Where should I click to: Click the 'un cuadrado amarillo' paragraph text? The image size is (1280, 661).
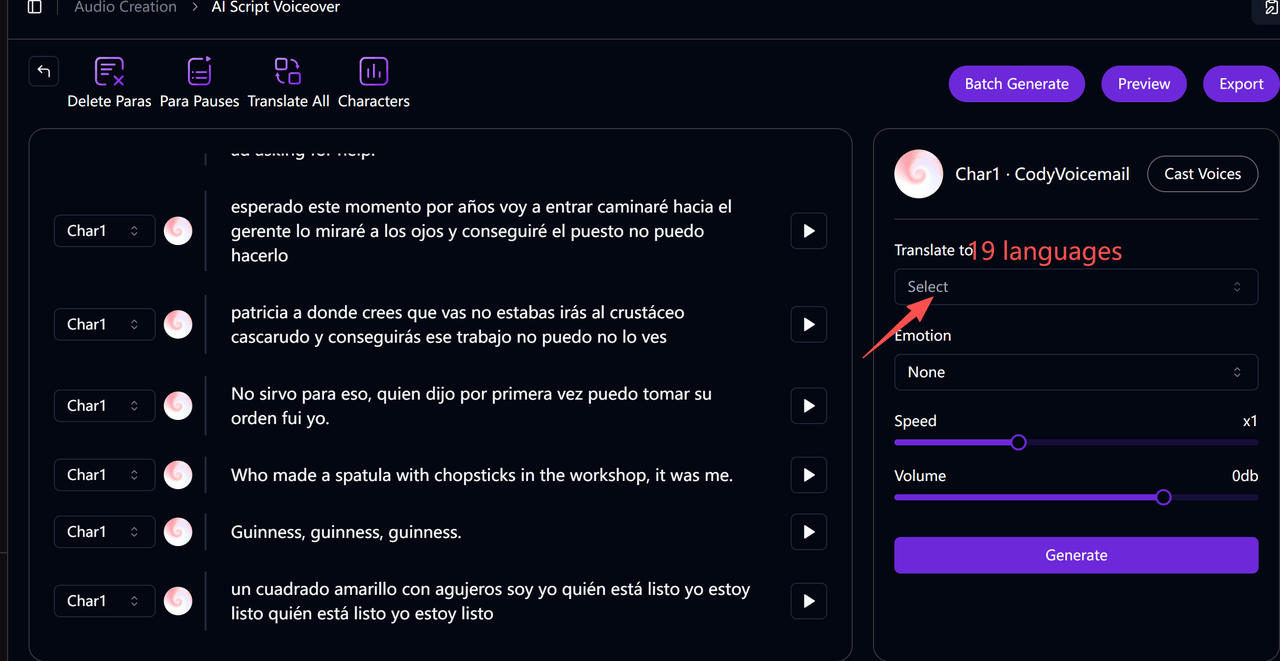tap(490, 601)
